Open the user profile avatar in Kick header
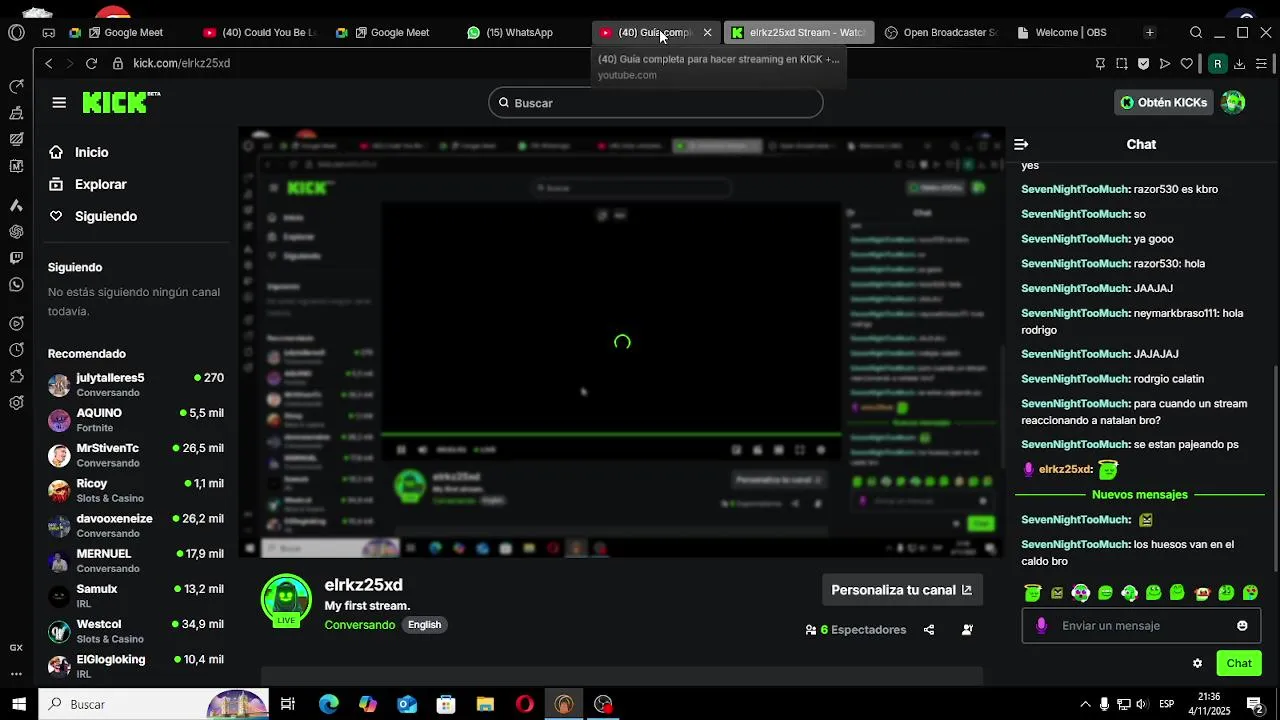 [1233, 102]
